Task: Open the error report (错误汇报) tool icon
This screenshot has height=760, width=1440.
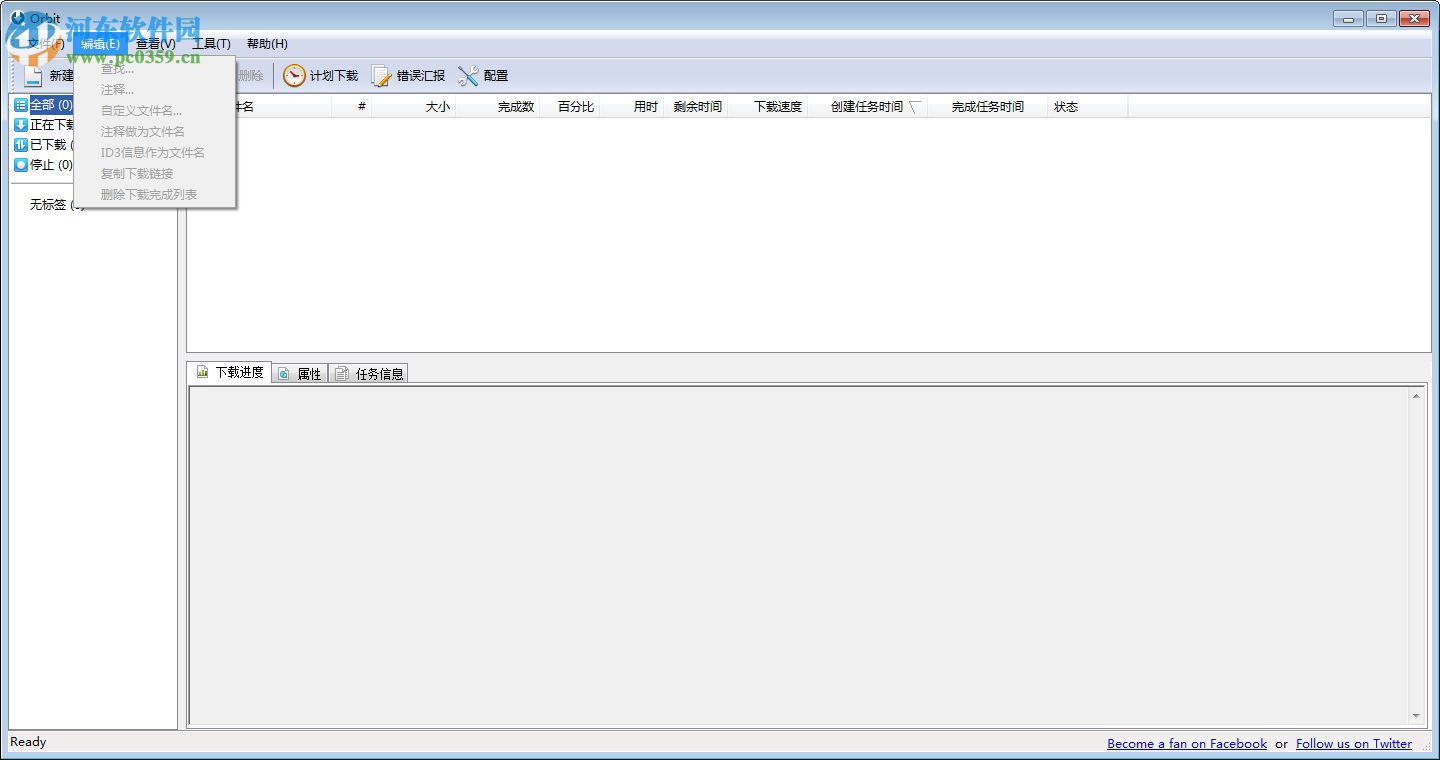Action: click(x=381, y=75)
